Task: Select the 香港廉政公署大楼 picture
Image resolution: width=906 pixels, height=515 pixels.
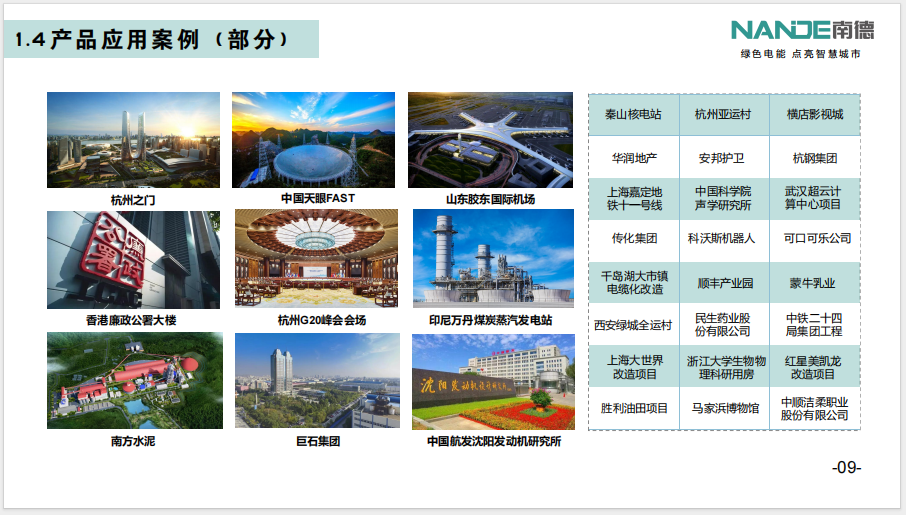Action: click(x=133, y=259)
